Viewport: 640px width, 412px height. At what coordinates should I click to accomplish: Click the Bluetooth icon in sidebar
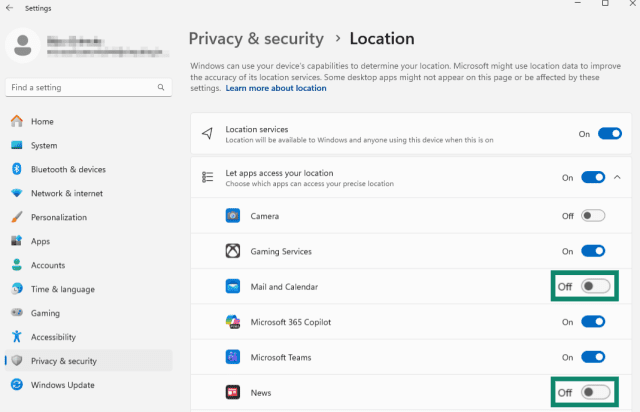17,169
